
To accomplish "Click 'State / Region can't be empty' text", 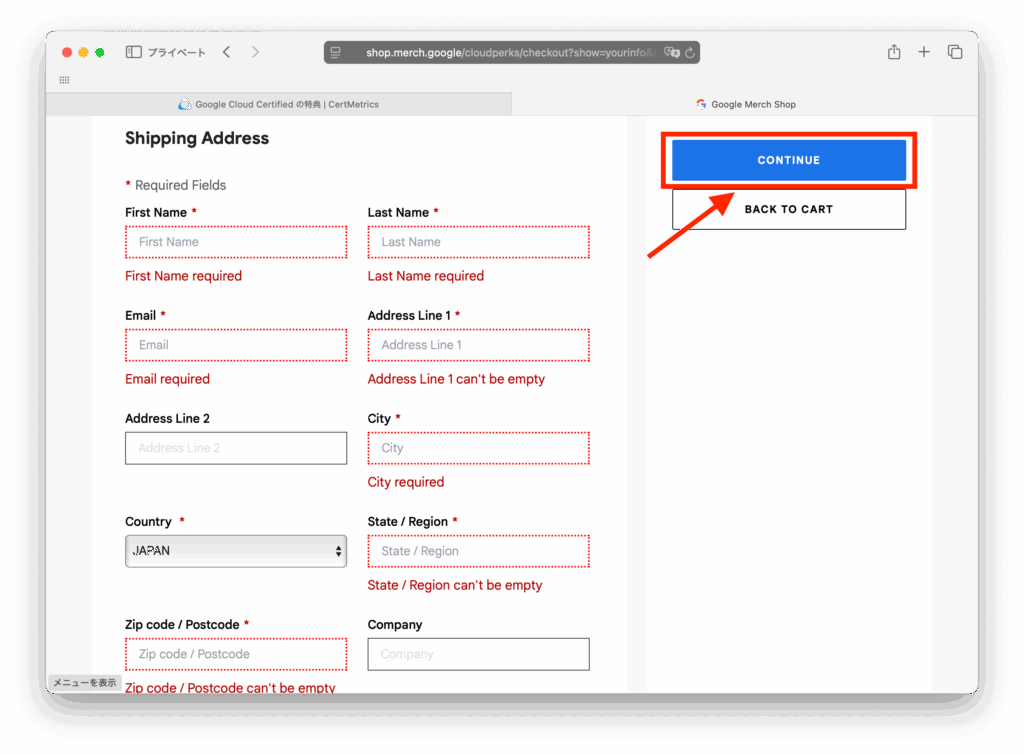I will (x=455, y=586).
